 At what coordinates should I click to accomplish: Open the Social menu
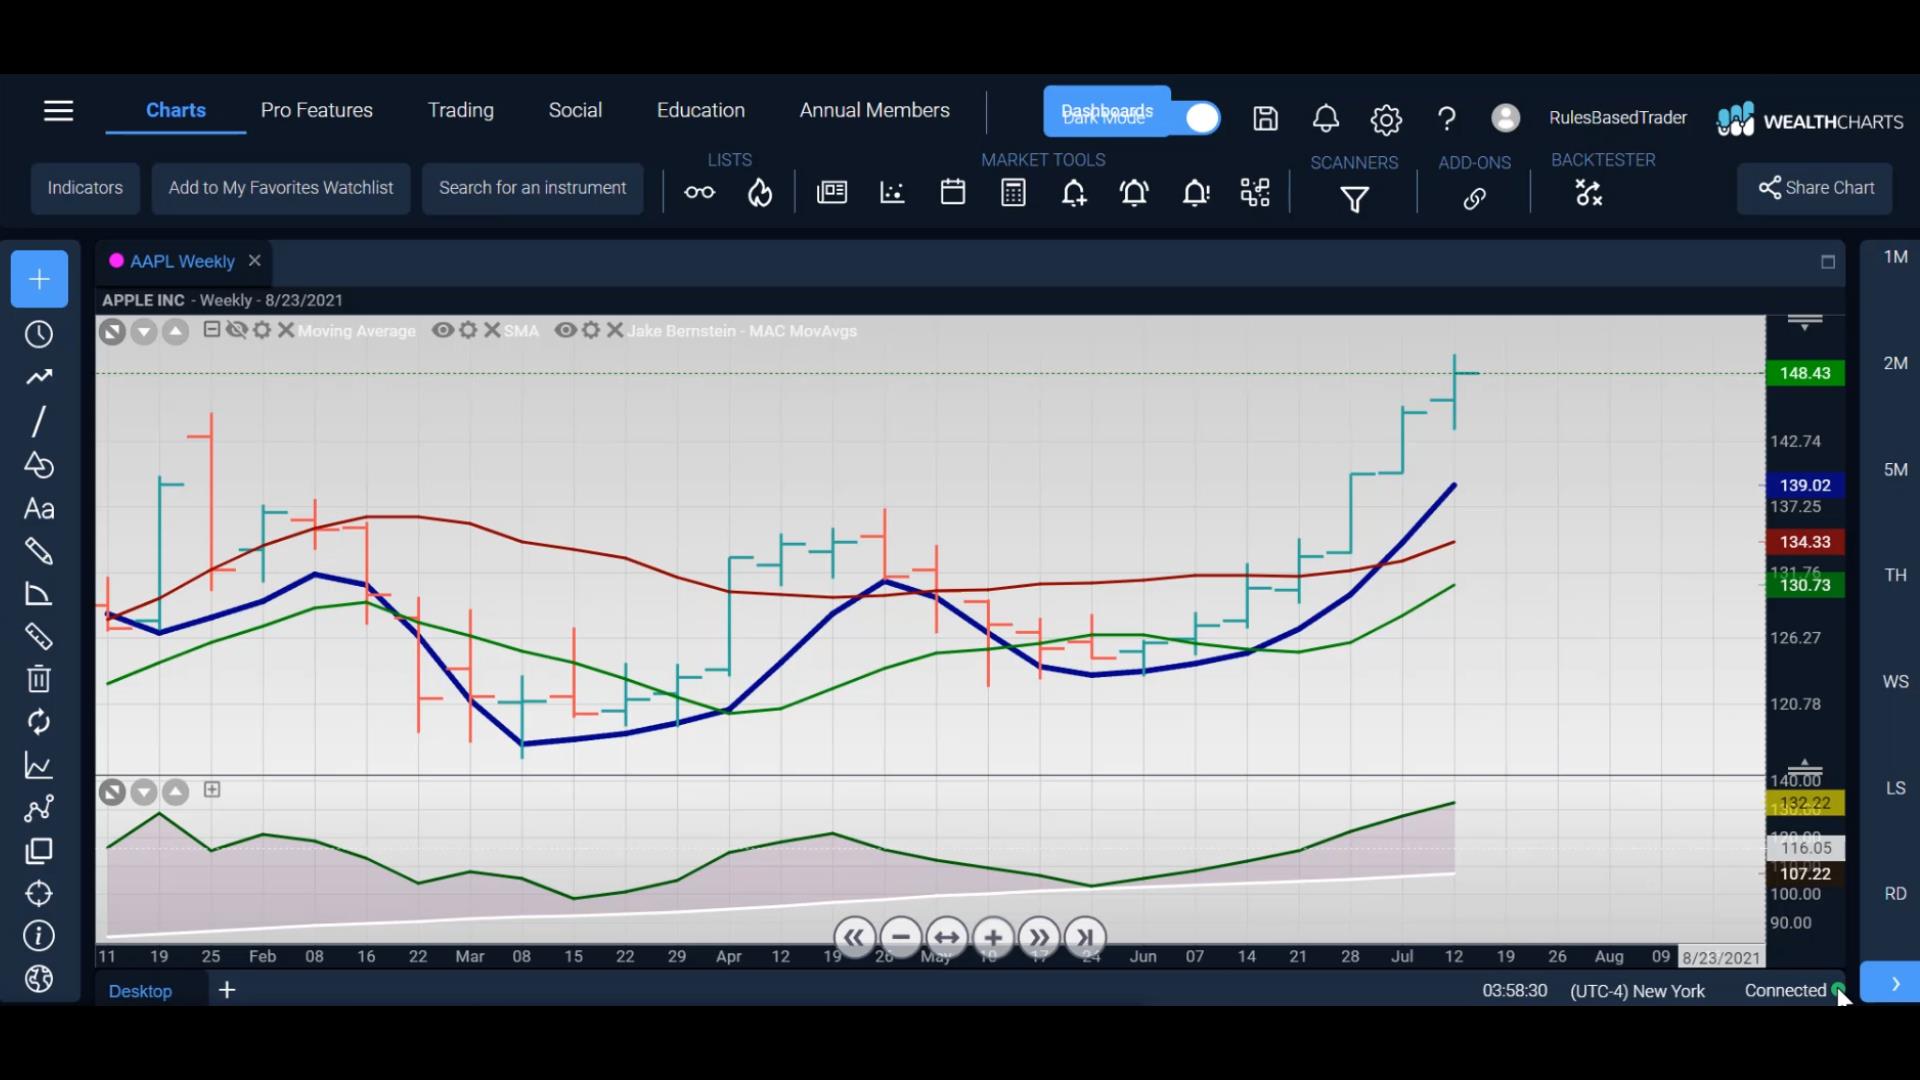575,110
